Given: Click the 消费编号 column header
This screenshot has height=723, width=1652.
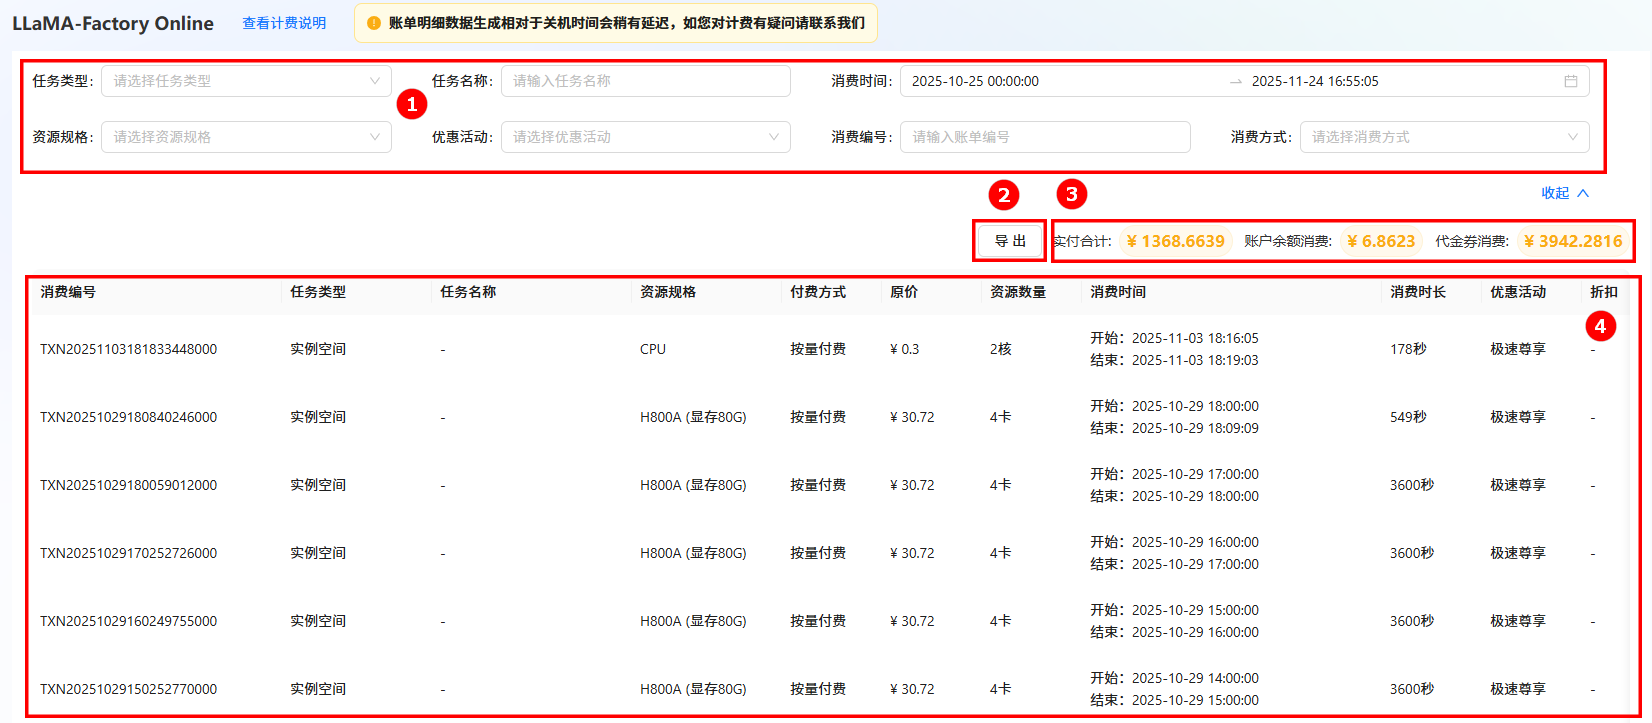Looking at the screenshot, I should click(68, 292).
